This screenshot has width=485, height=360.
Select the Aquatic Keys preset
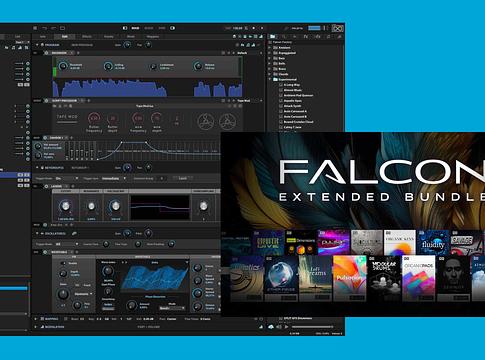[293, 101]
